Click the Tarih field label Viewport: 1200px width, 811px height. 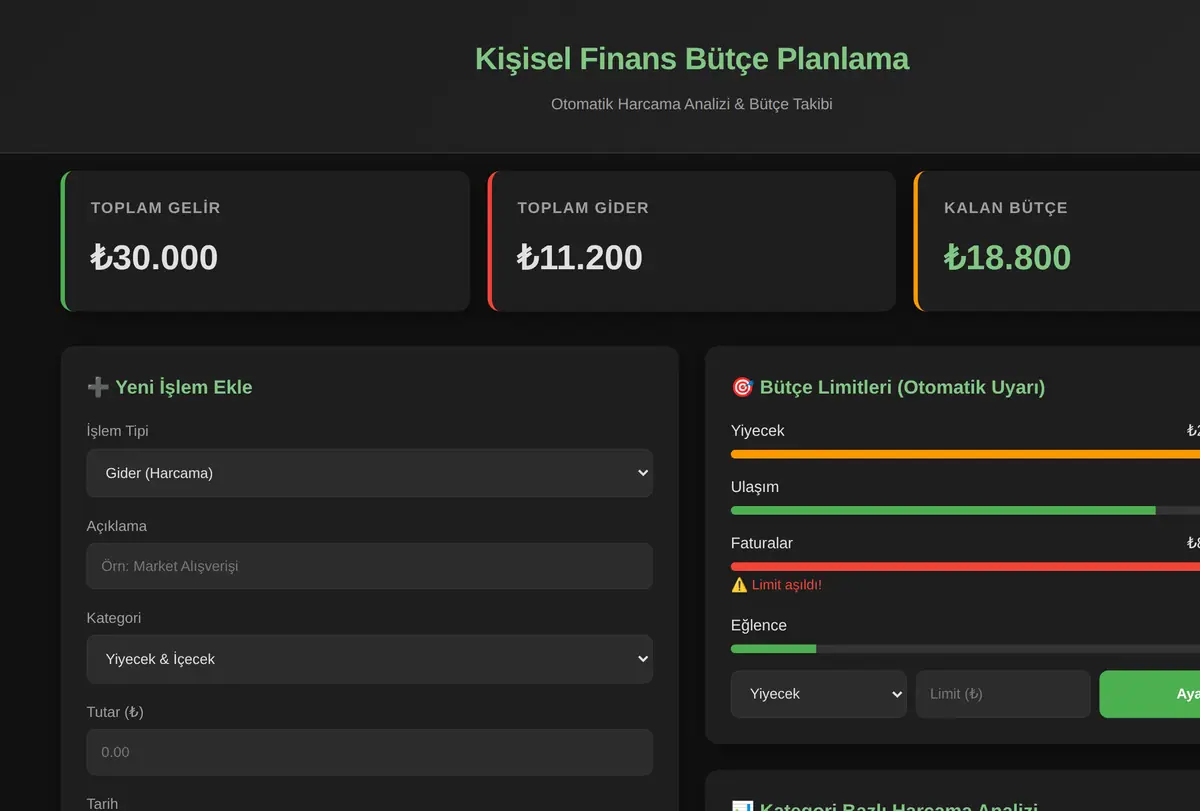tap(102, 804)
